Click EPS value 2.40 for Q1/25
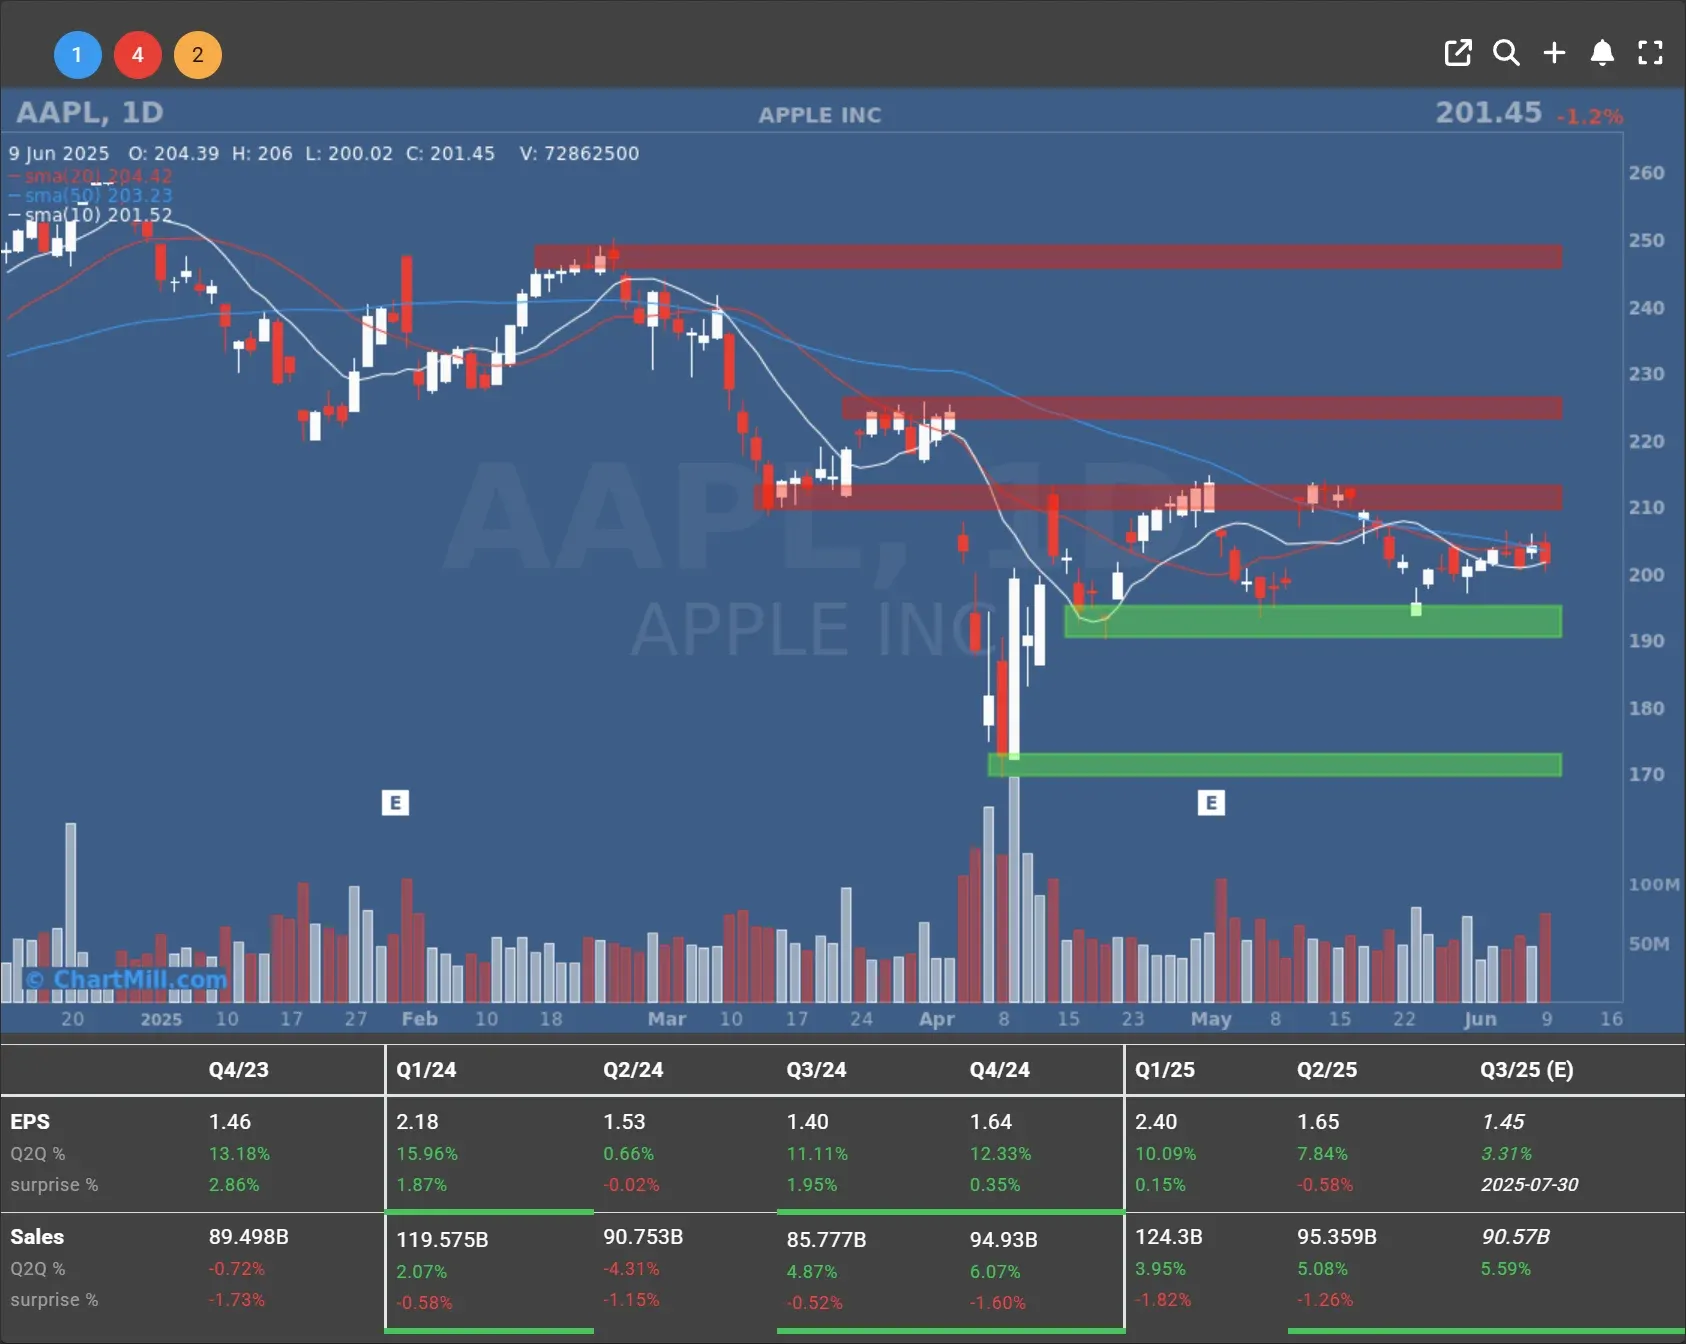This screenshot has width=1686, height=1344. tap(1156, 1122)
